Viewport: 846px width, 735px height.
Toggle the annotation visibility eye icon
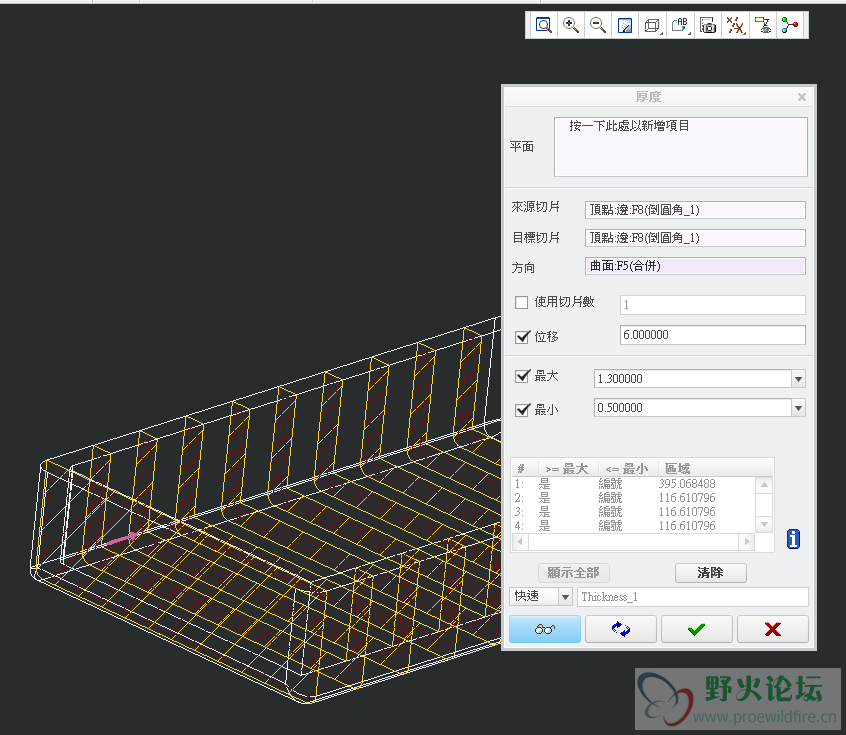pos(762,25)
